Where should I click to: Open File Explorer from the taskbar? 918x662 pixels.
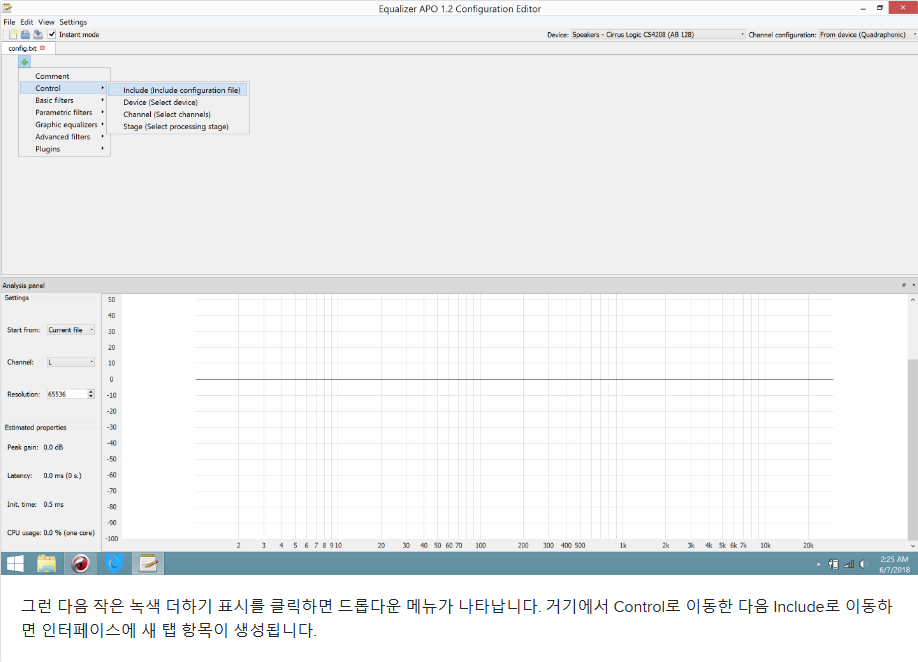46,564
